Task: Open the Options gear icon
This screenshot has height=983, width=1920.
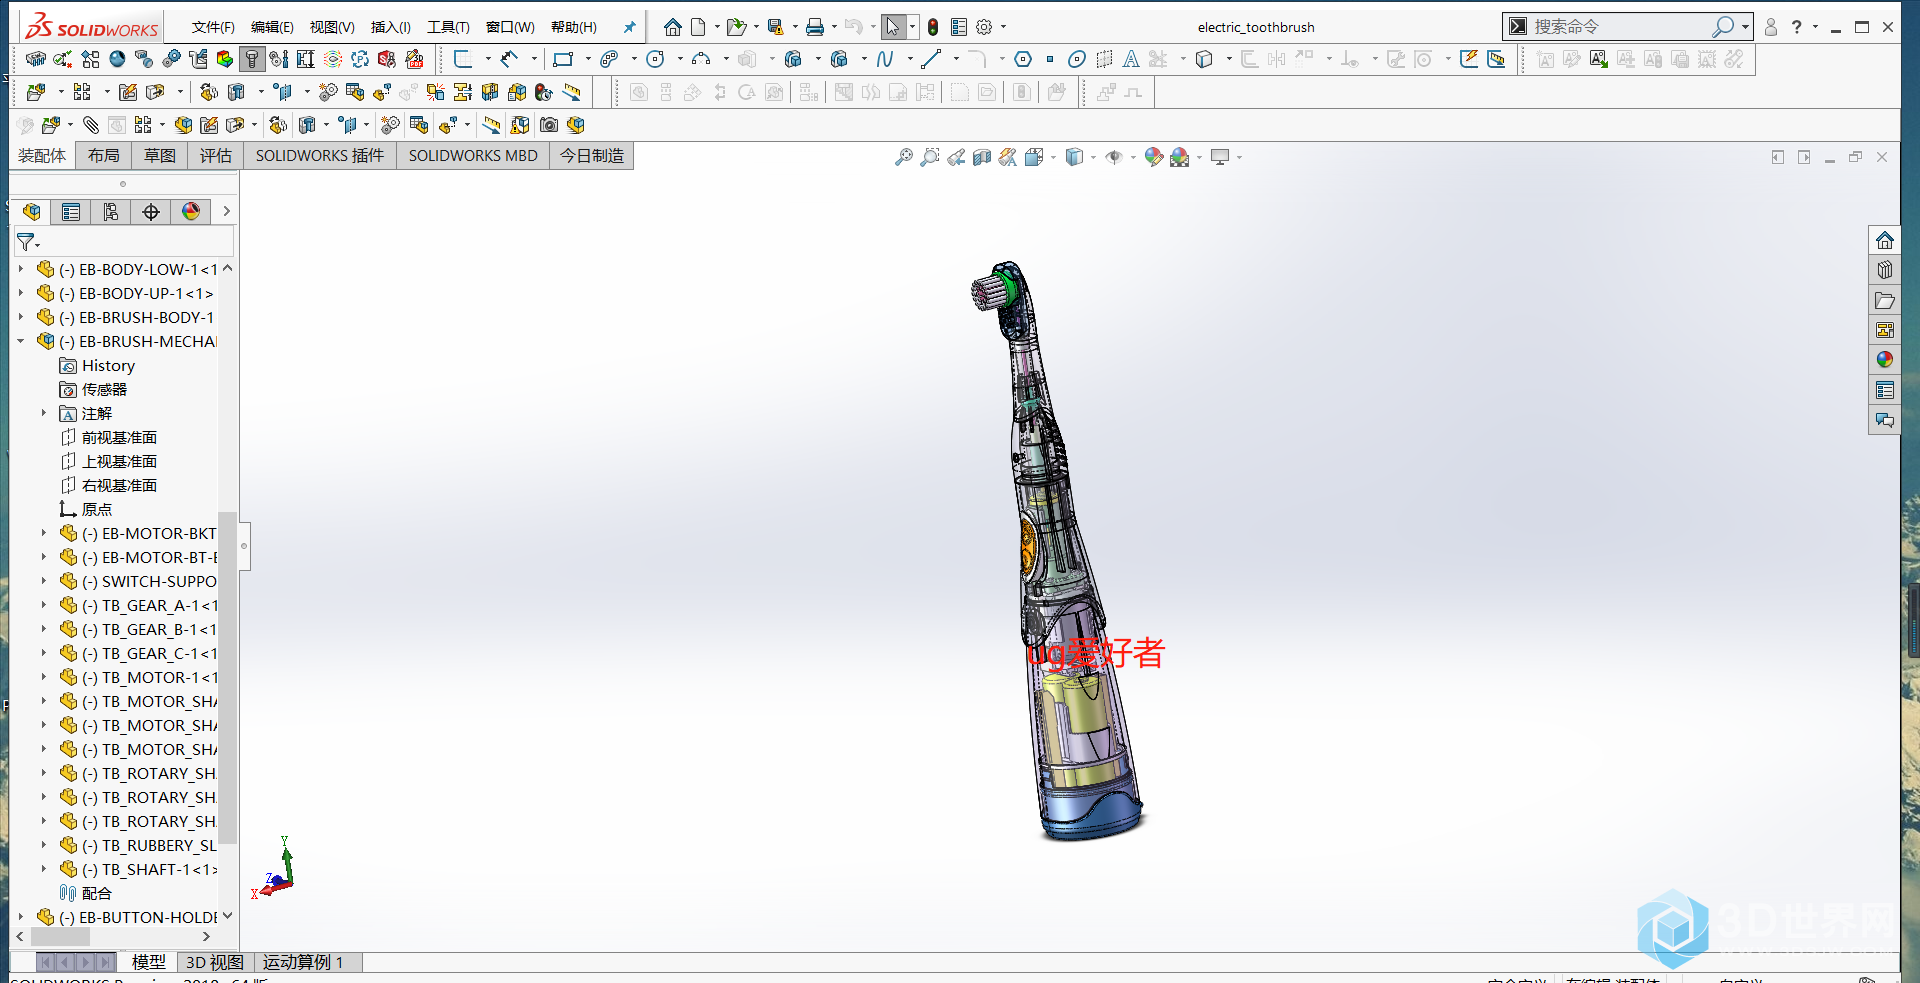Action: click(x=984, y=27)
